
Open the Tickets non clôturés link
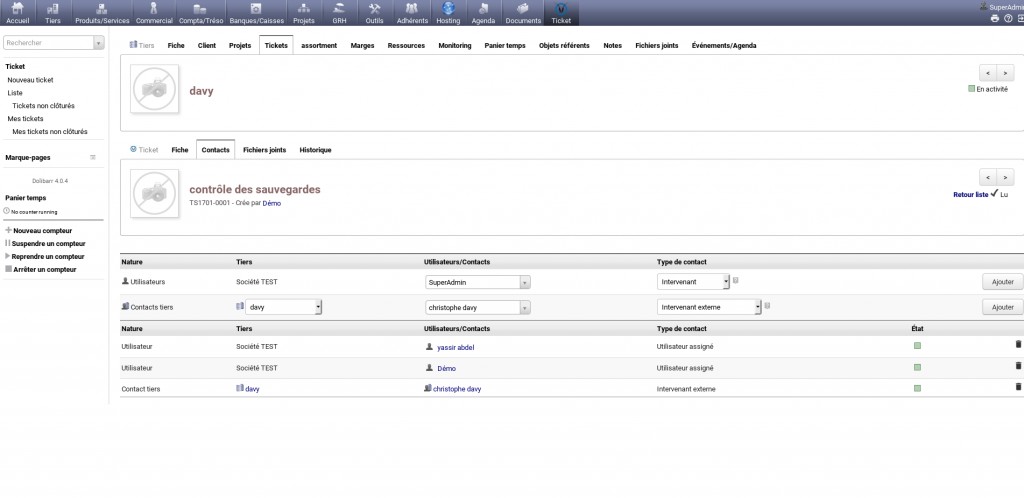tap(43, 105)
